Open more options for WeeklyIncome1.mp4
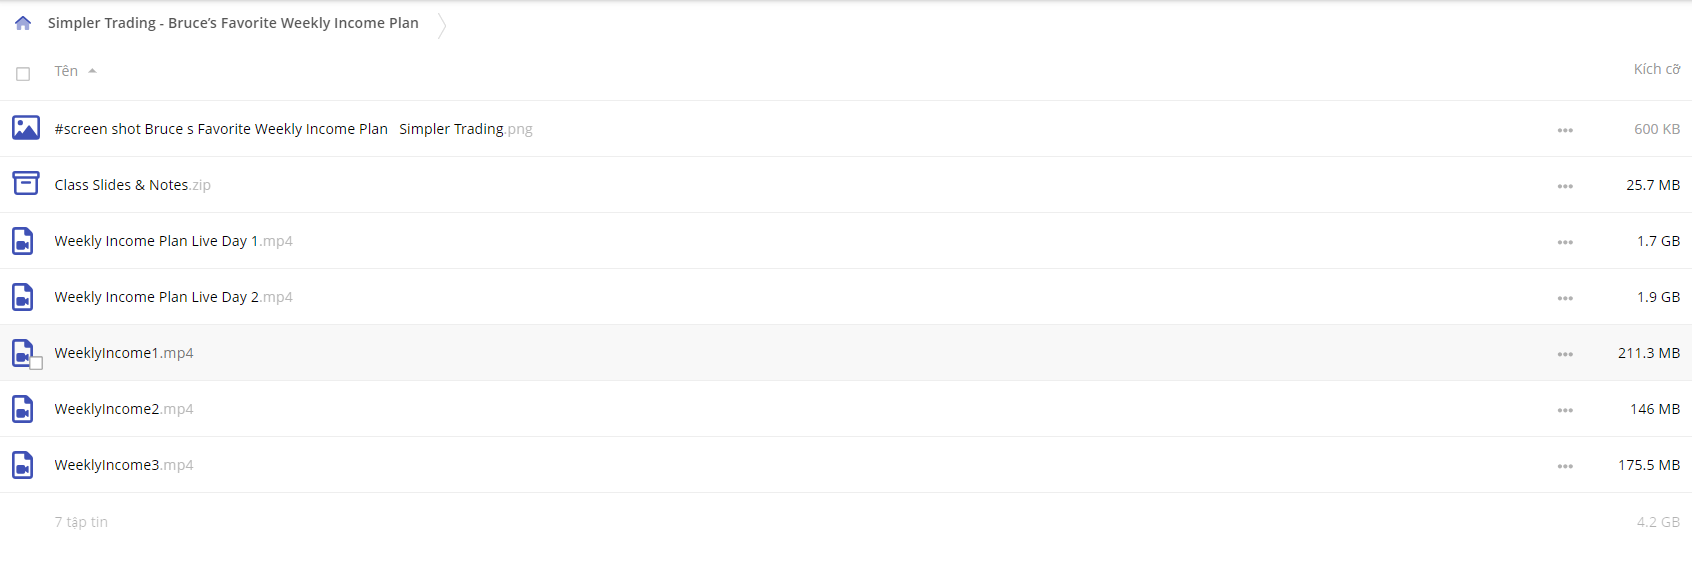Image resolution: width=1692 pixels, height=563 pixels. tap(1565, 354)
